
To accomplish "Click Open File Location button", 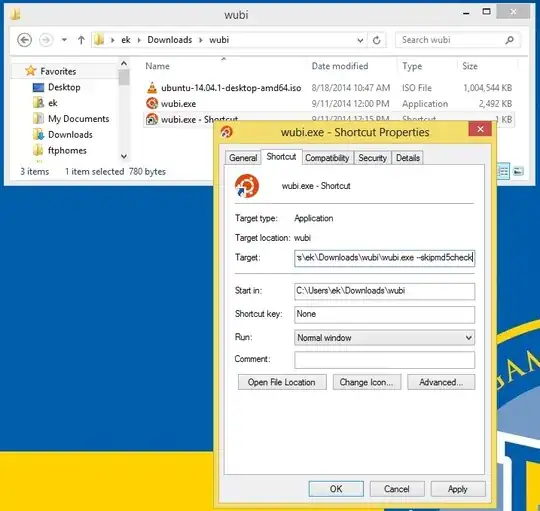I will tap(282, 382).
